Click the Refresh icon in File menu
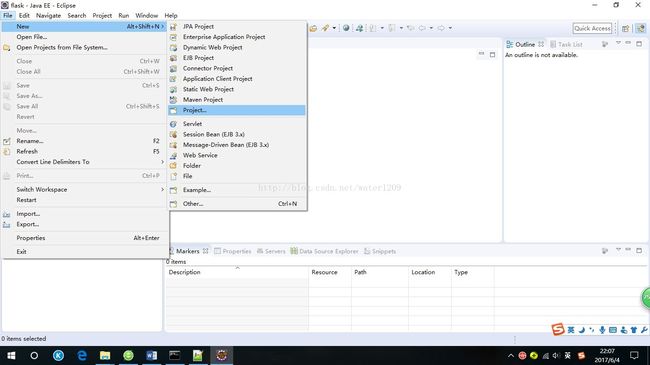 [7, 151]
